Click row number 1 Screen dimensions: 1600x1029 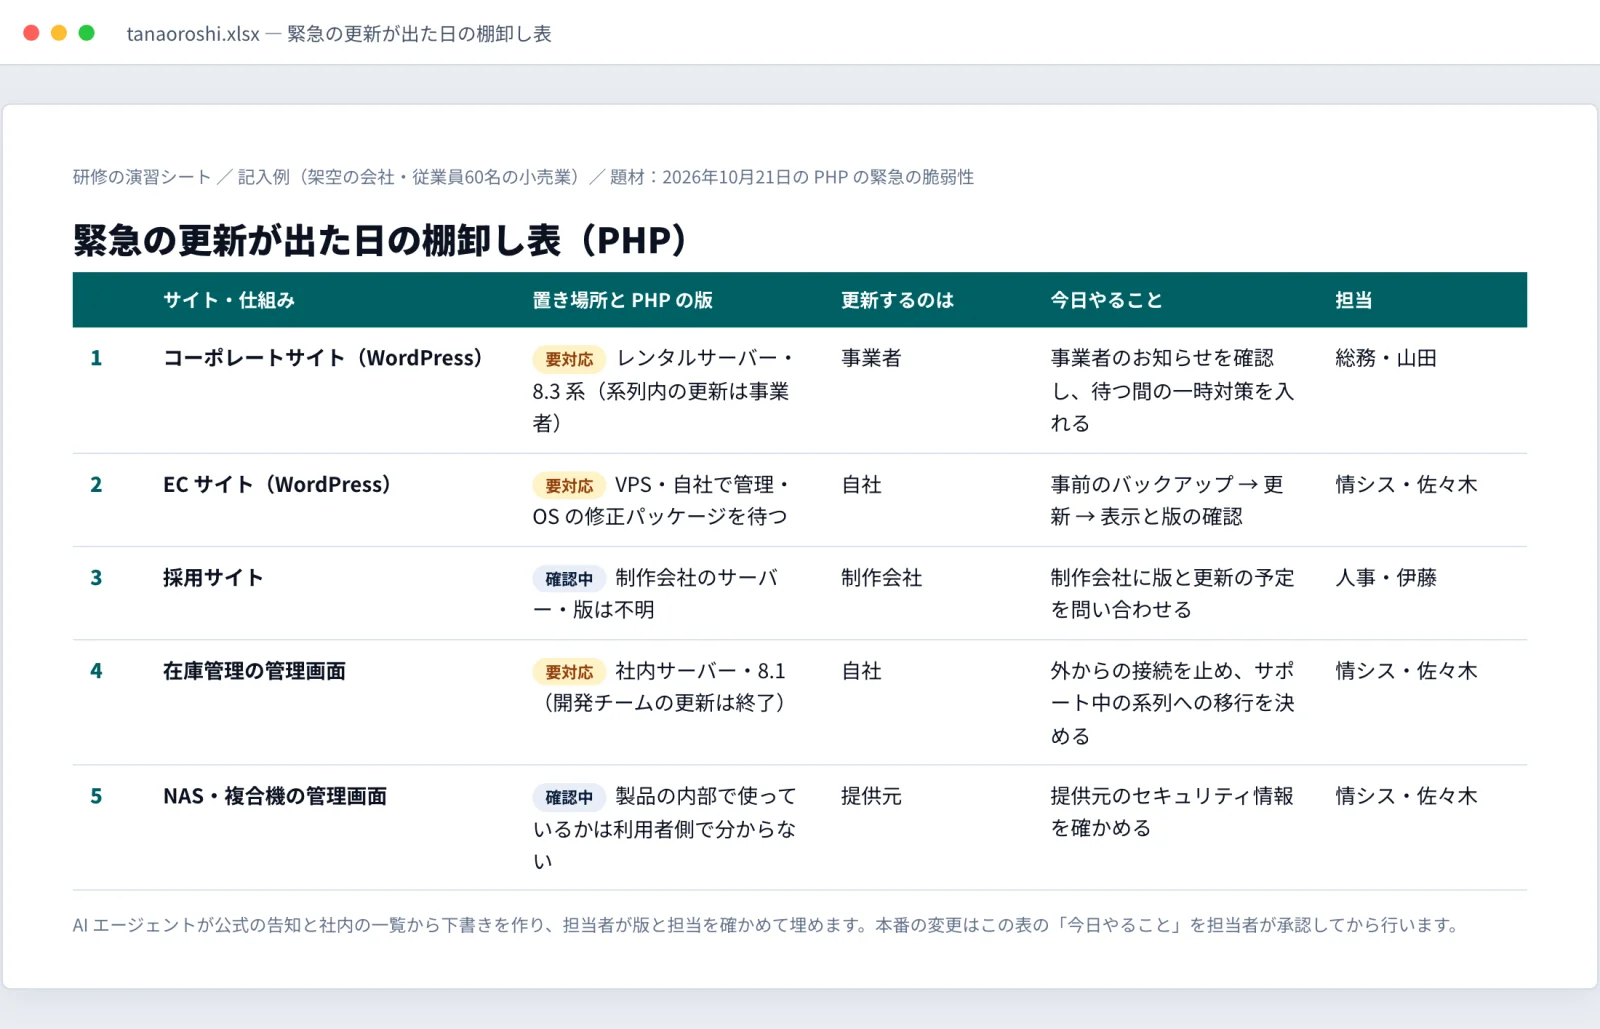click(x=96, y=358)
